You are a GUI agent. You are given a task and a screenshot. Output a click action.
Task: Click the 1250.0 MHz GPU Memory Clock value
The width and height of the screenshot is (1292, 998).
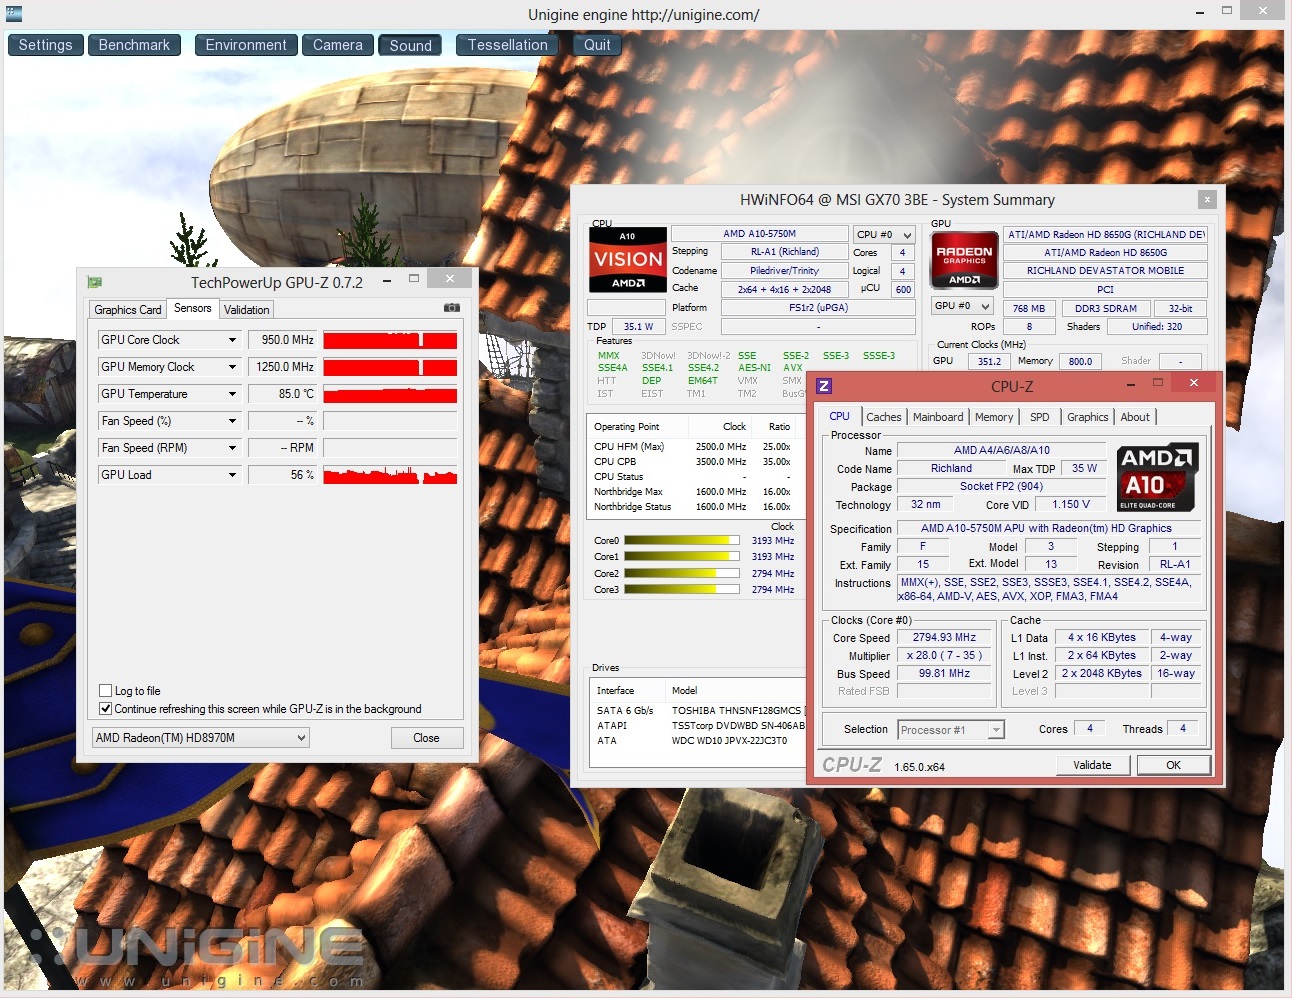pos(283,367)
